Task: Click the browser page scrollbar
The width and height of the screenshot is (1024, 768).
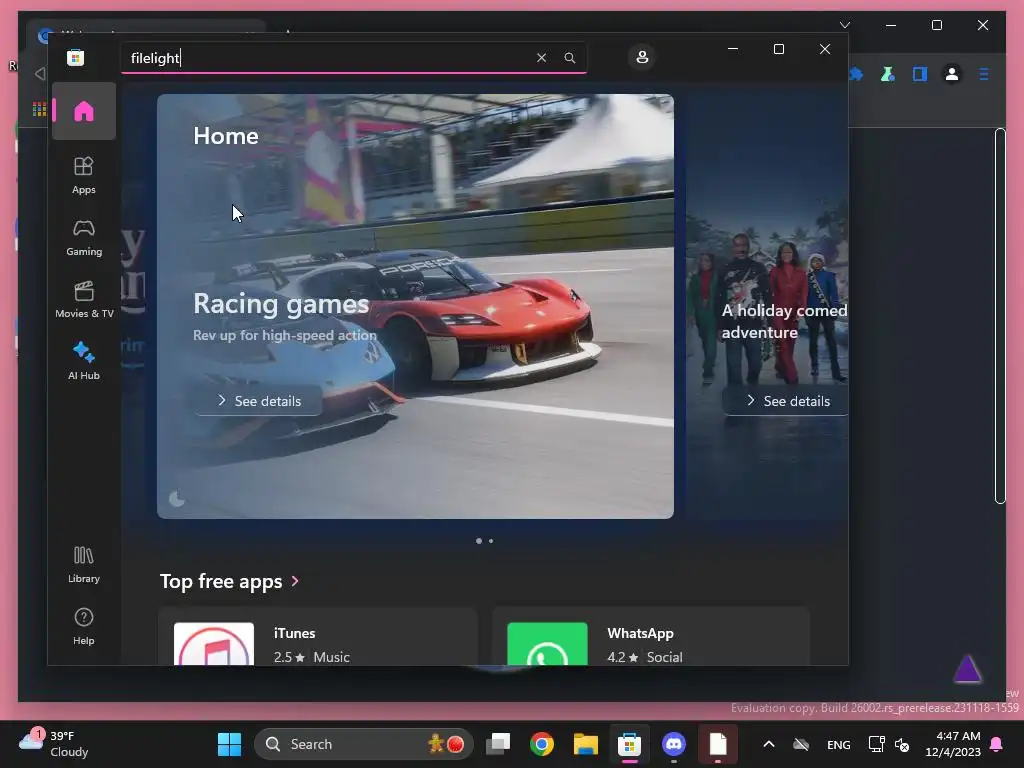Action: 1000,316
